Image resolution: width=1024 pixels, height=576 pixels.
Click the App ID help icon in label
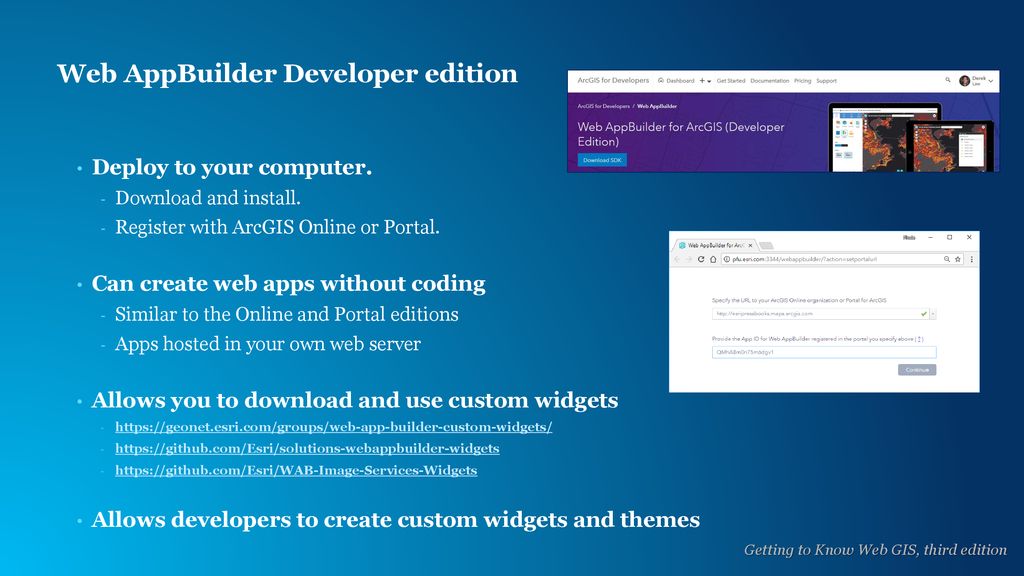coord(920,339)
